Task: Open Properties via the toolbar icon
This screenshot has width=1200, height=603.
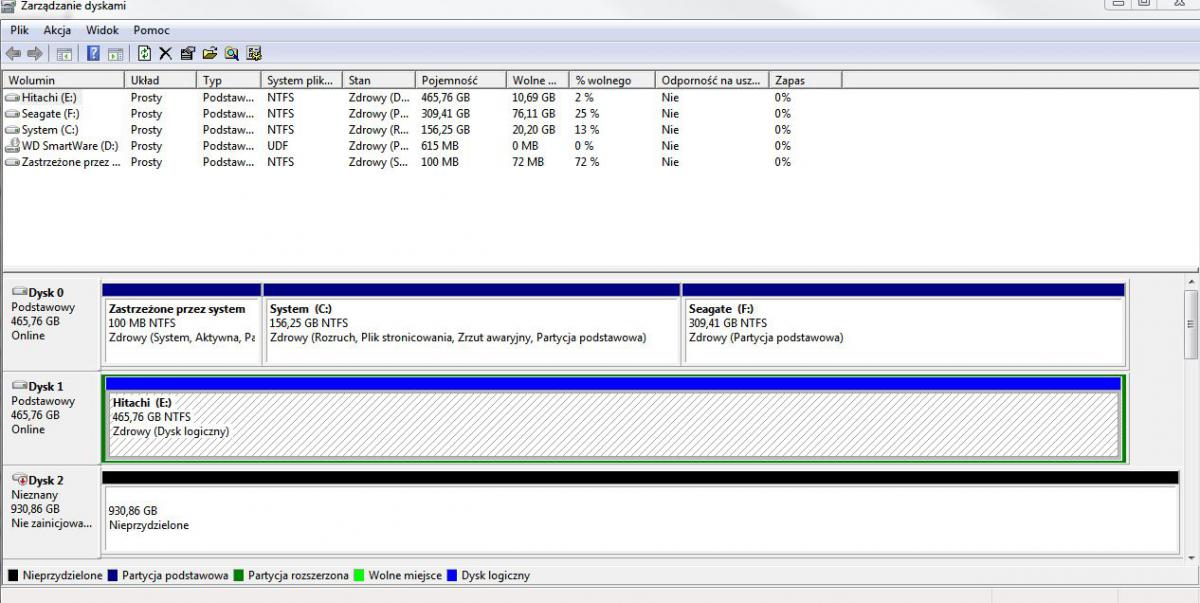Action: click(188, 53)
